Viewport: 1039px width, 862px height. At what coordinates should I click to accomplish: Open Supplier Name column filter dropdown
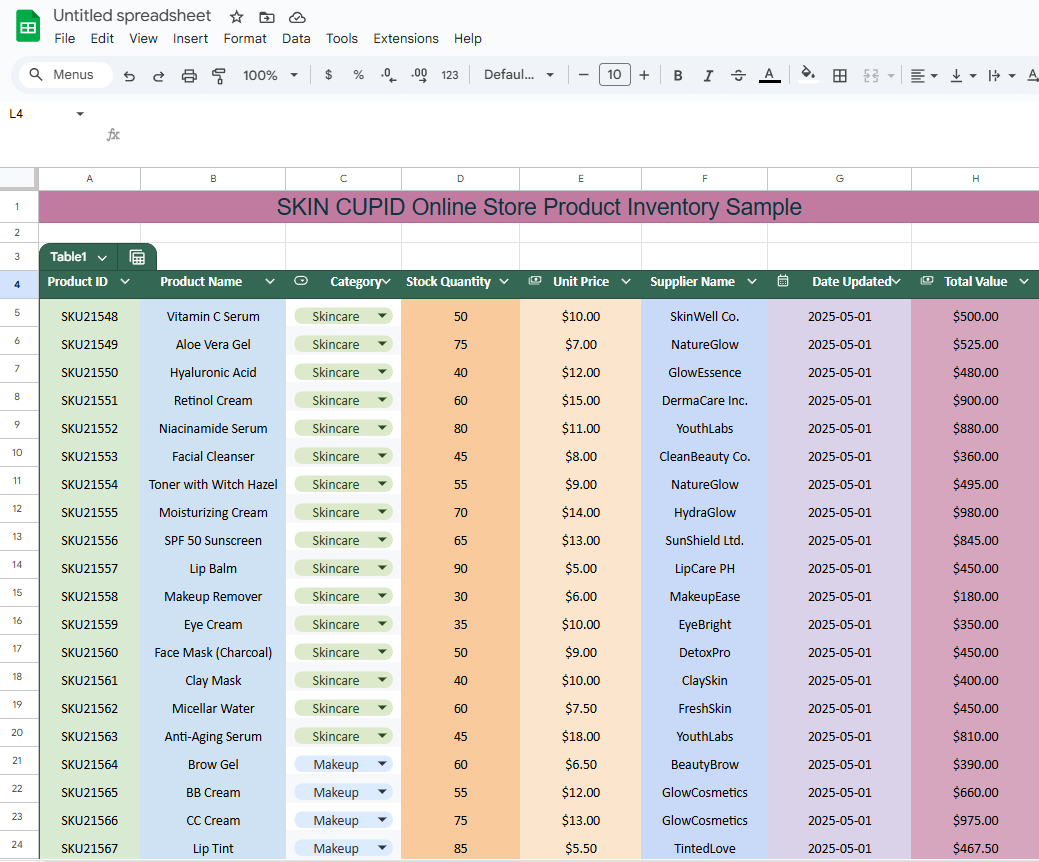pos(751,282)
